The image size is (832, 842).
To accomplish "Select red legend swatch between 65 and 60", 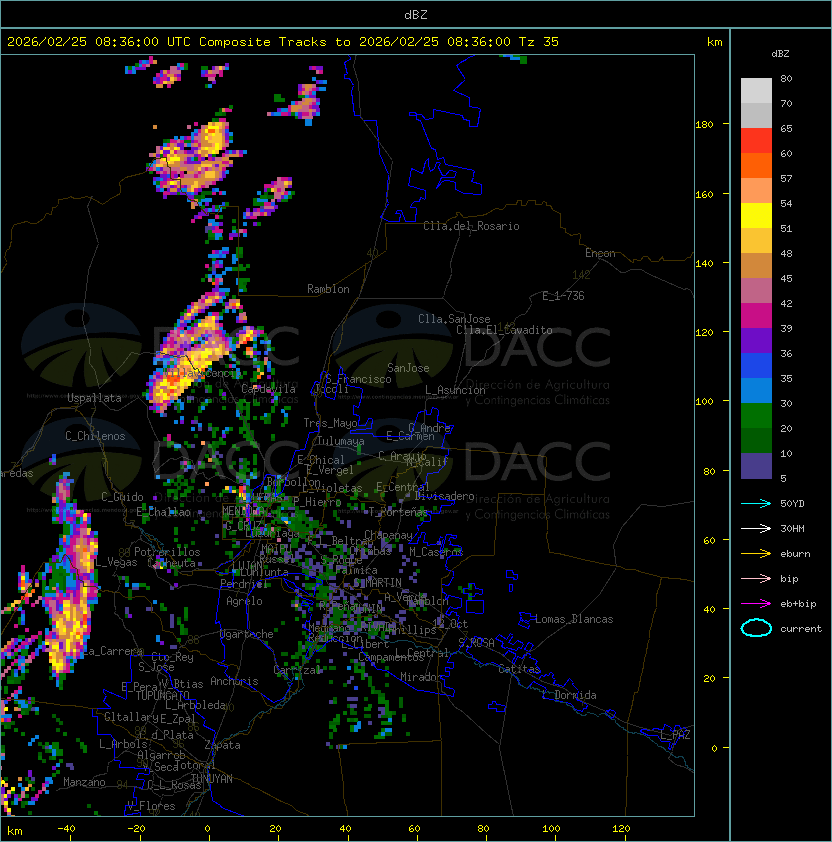I will [x=756, y=141].
